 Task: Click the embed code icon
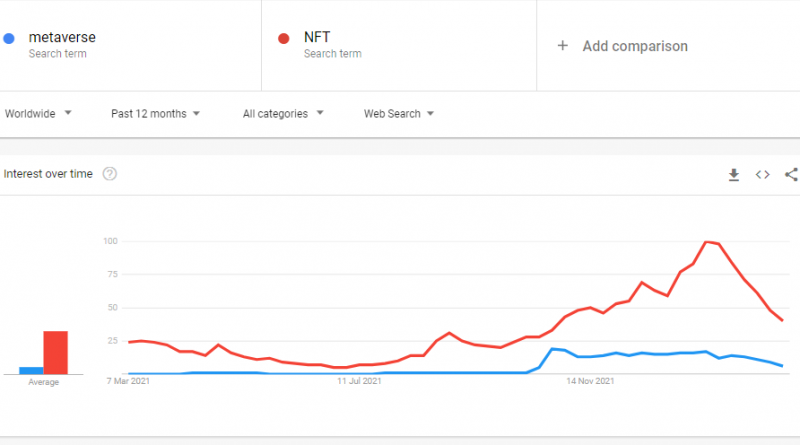[x=762, y=175]
